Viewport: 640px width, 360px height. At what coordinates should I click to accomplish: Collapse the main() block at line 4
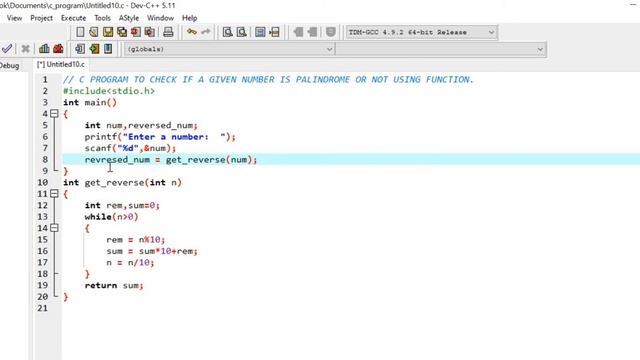point(54,114)
